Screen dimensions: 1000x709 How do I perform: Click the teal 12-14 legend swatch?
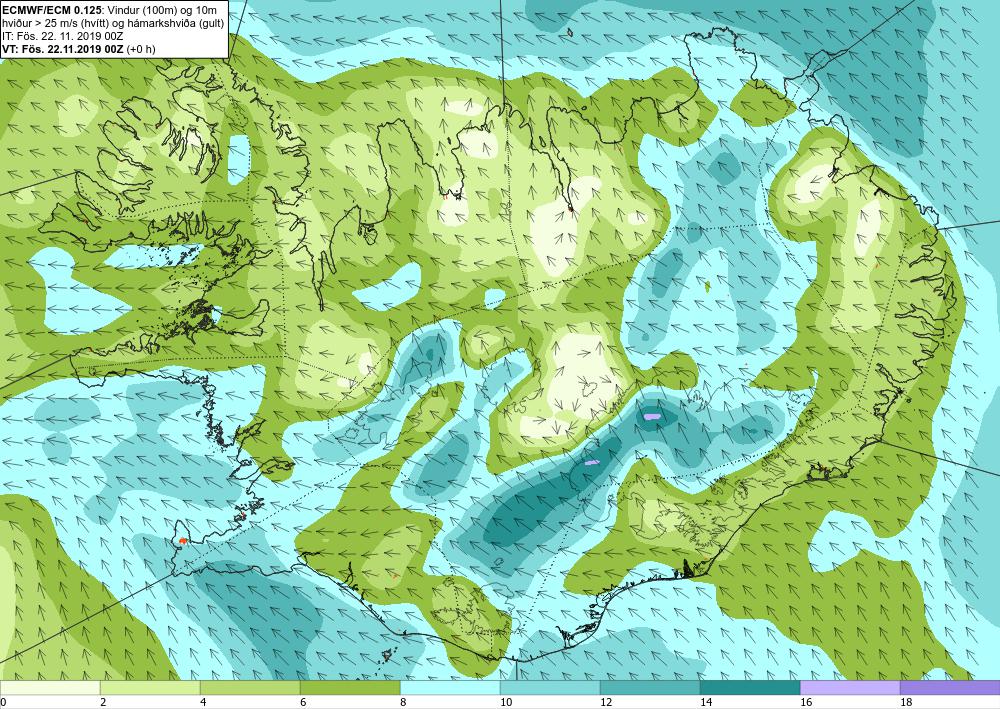coord(650,687)
